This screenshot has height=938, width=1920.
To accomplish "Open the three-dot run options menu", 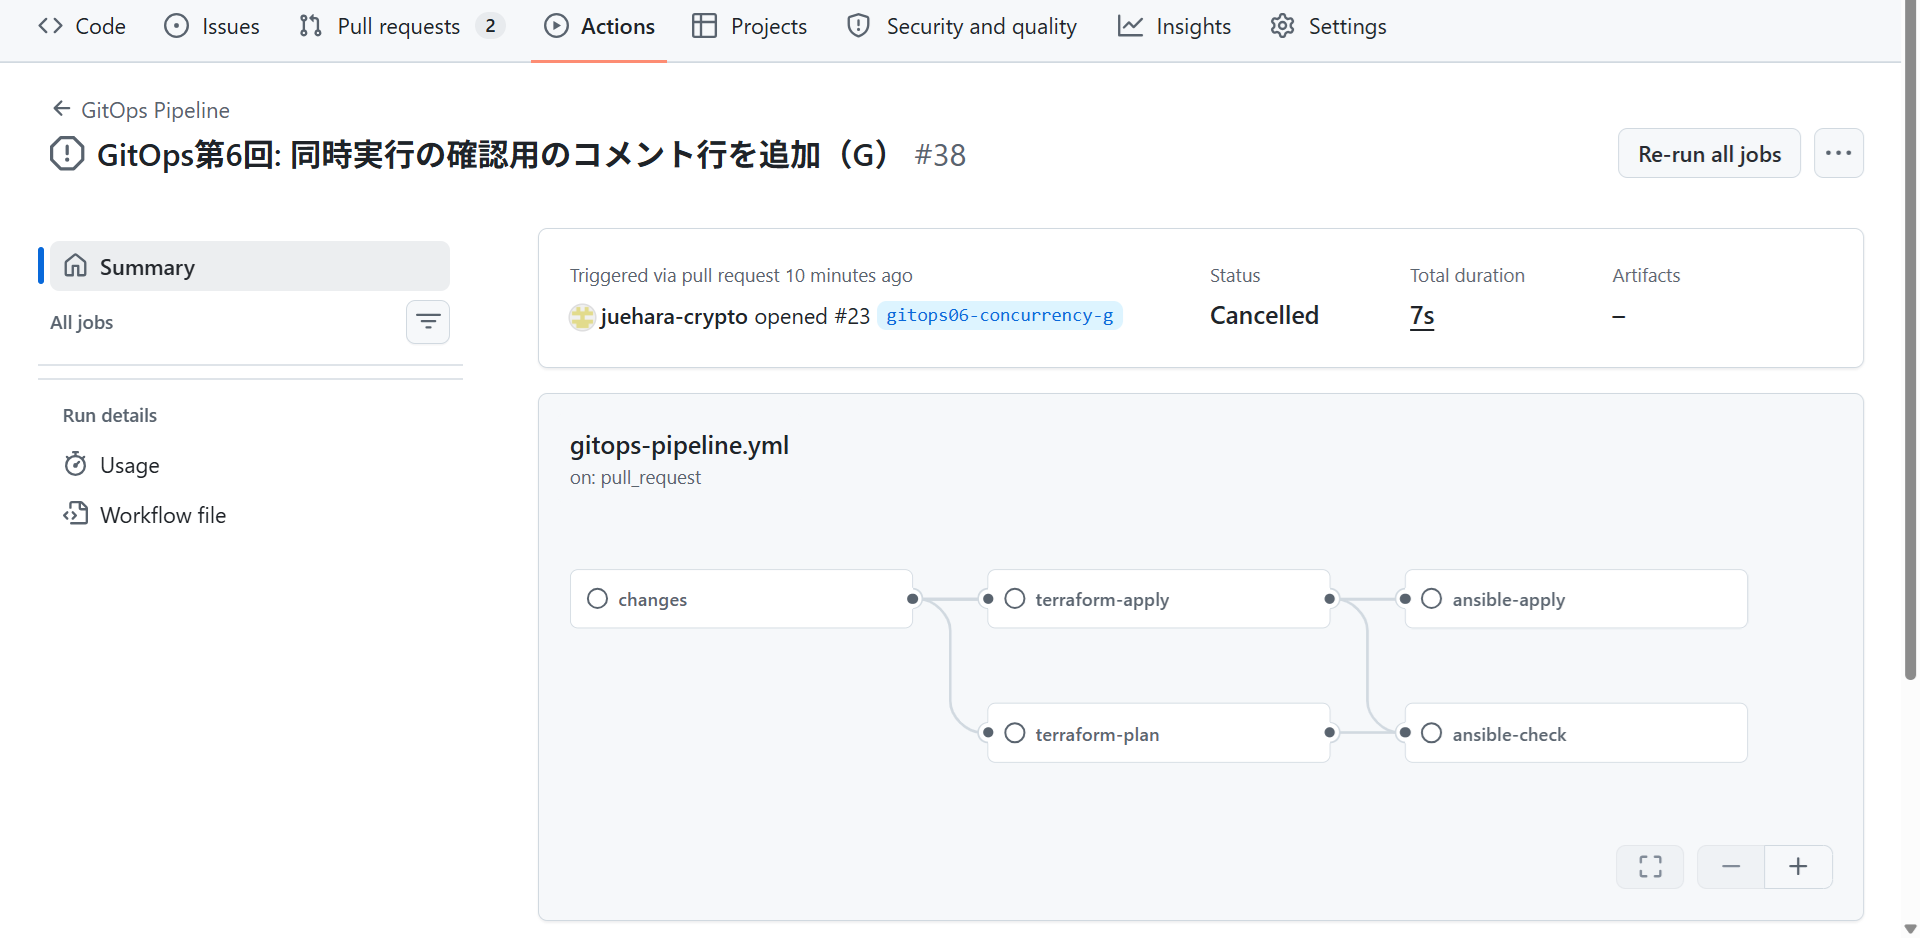I will pyautogui.click(x=1838, y=154).
